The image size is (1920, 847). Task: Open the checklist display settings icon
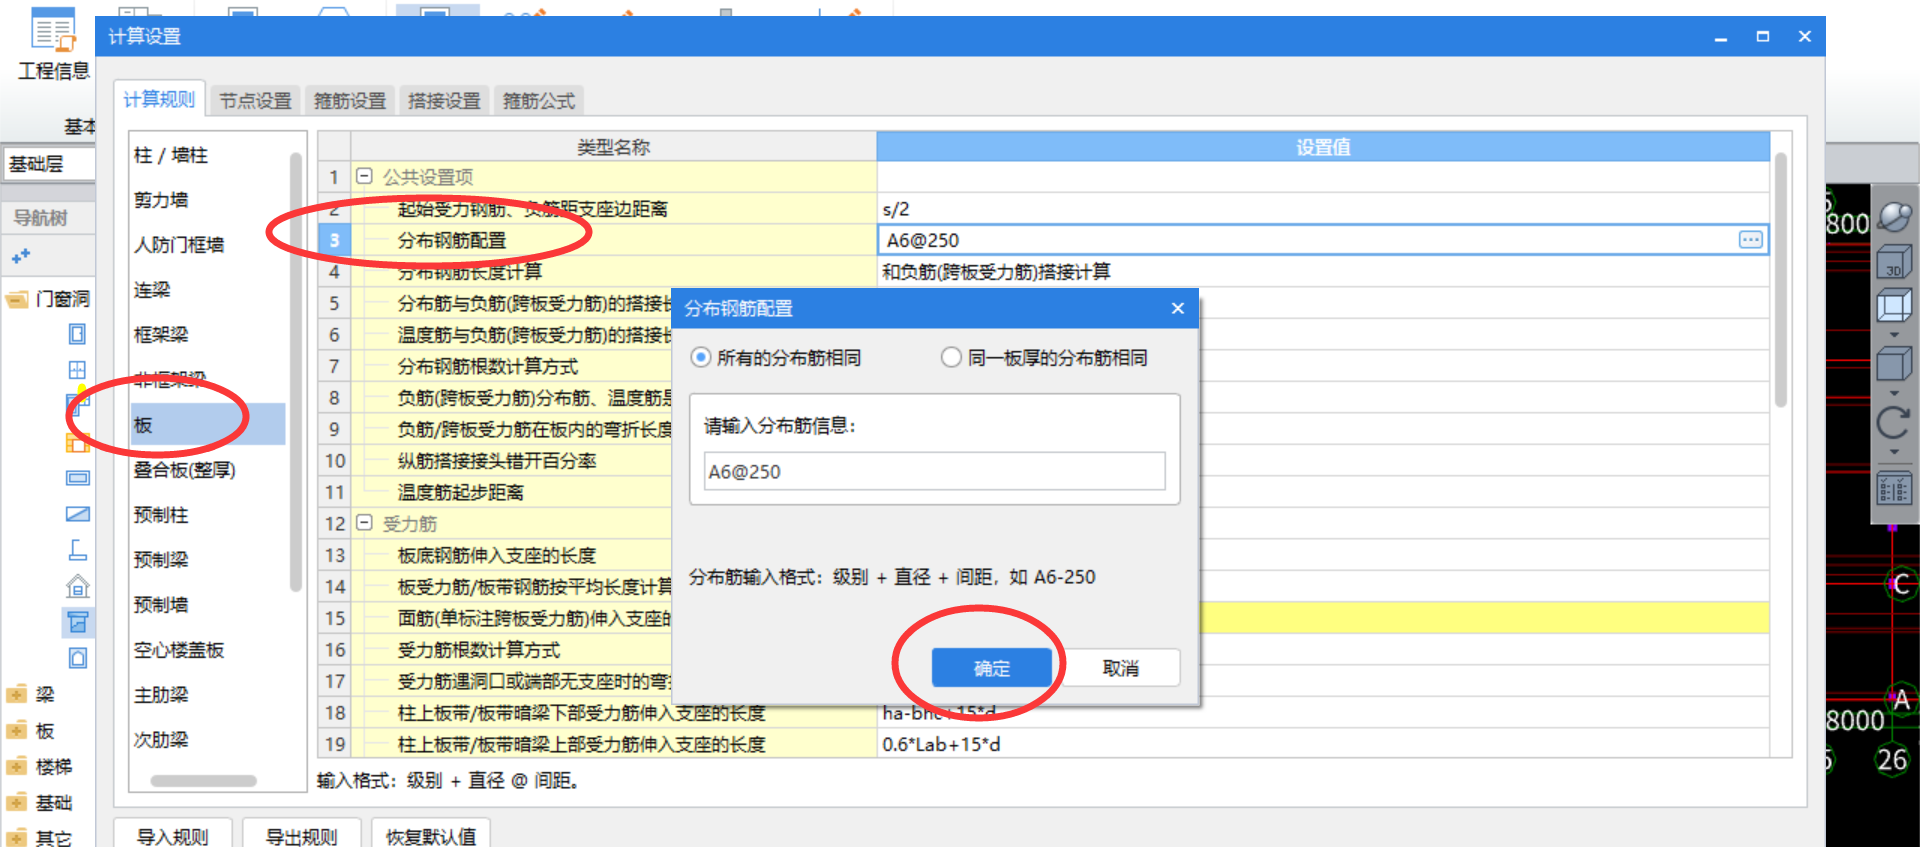point(1893,490)
